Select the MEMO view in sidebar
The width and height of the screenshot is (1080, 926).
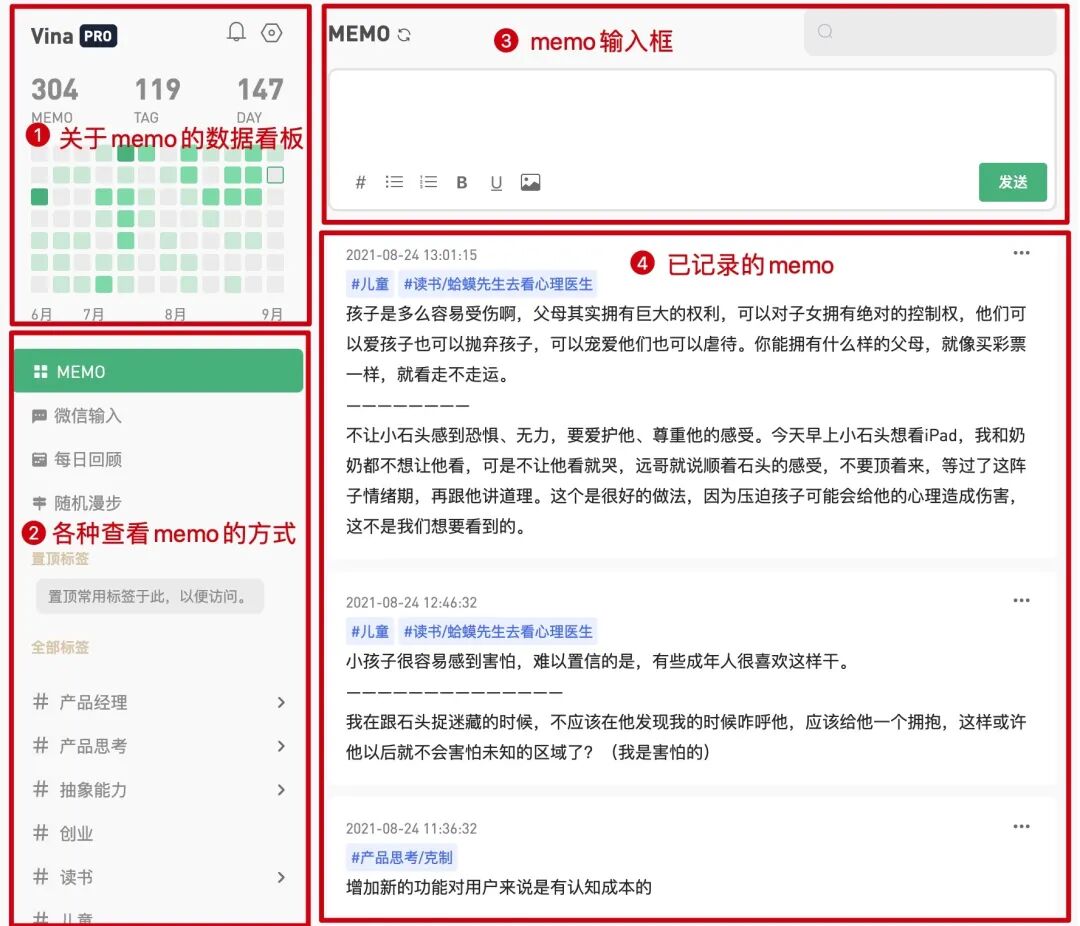pyautogui.click(x=158, y=371)
